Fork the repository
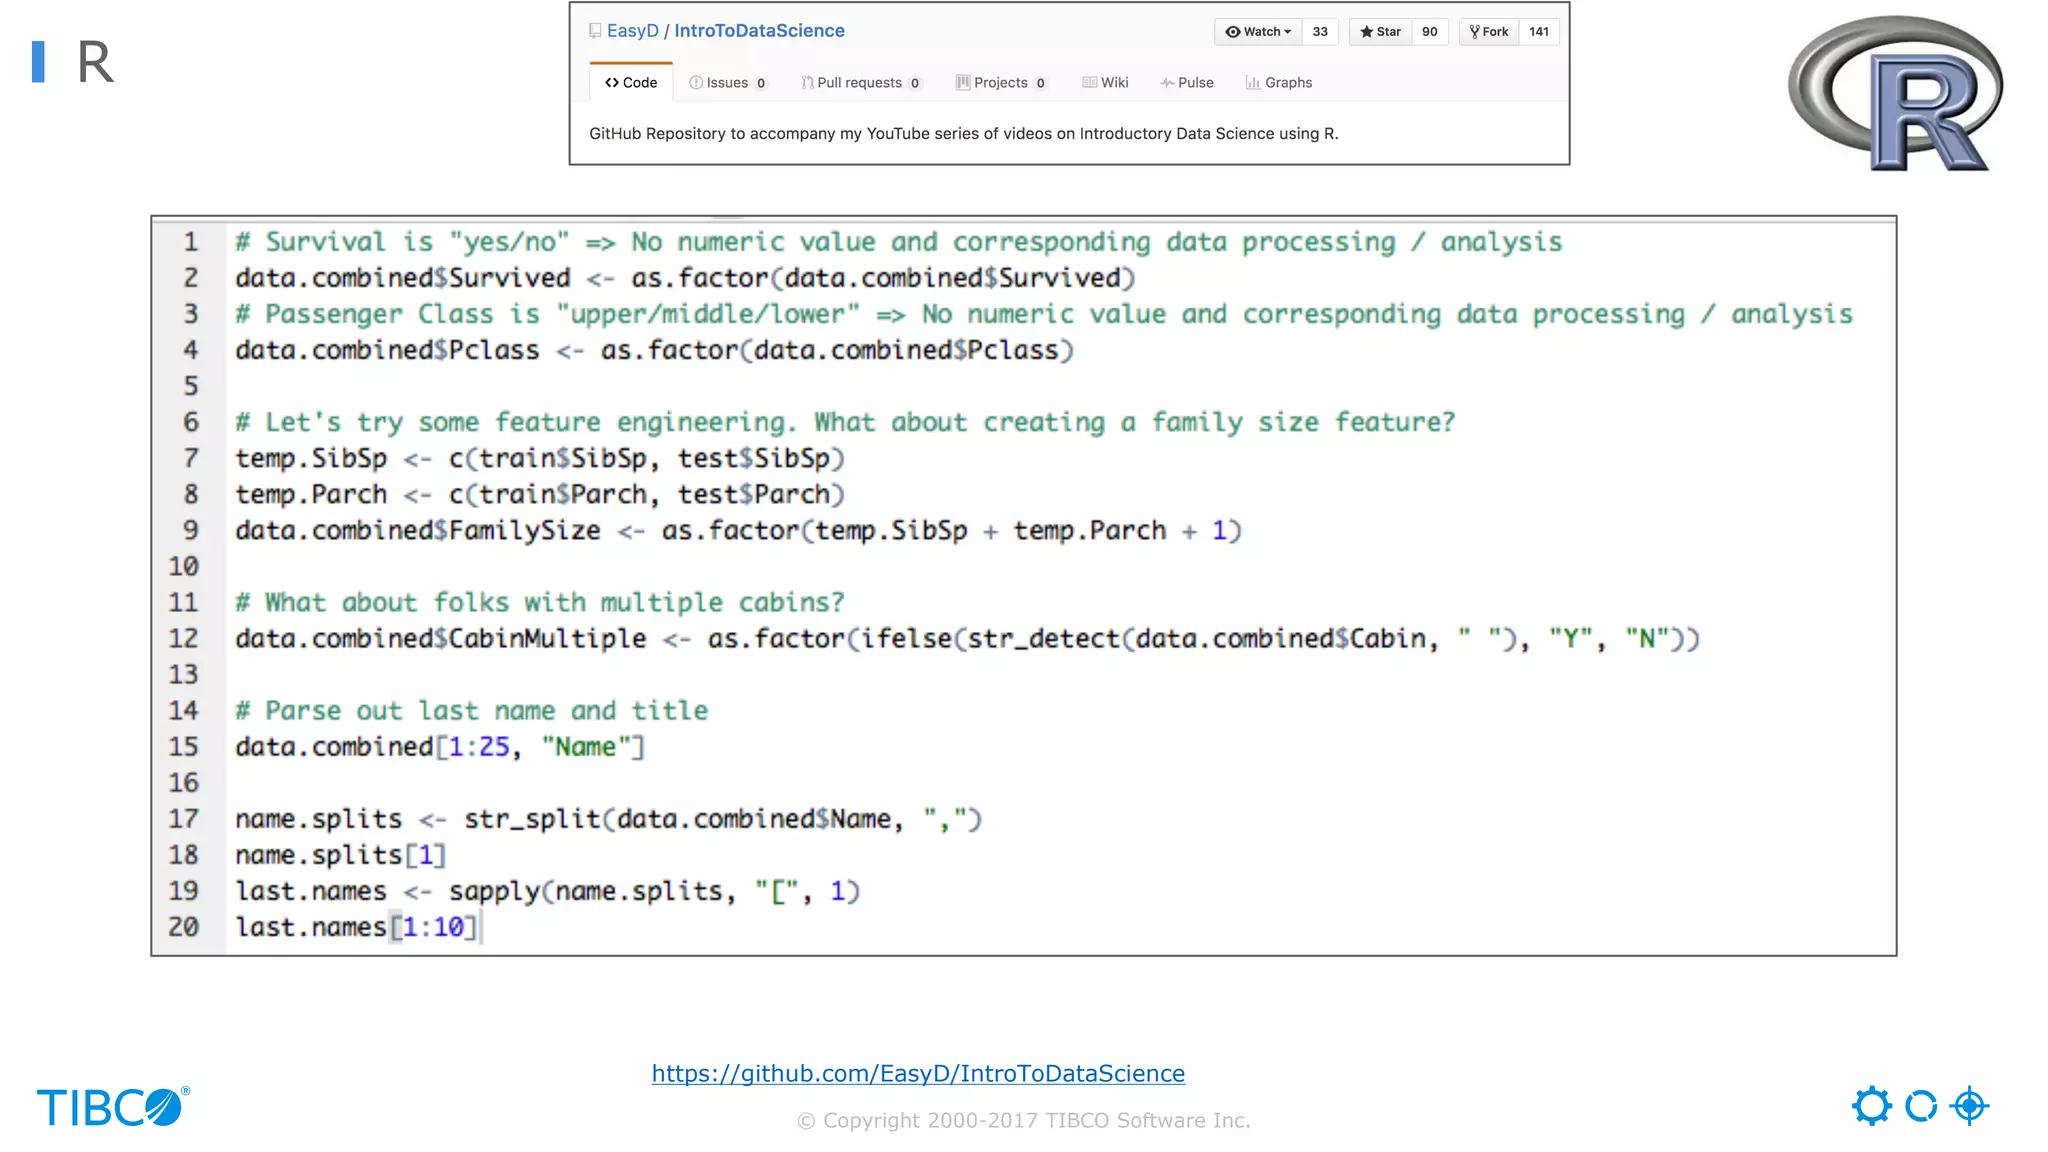Viewport: 2048px width, 1152px height. [1489, 32]
